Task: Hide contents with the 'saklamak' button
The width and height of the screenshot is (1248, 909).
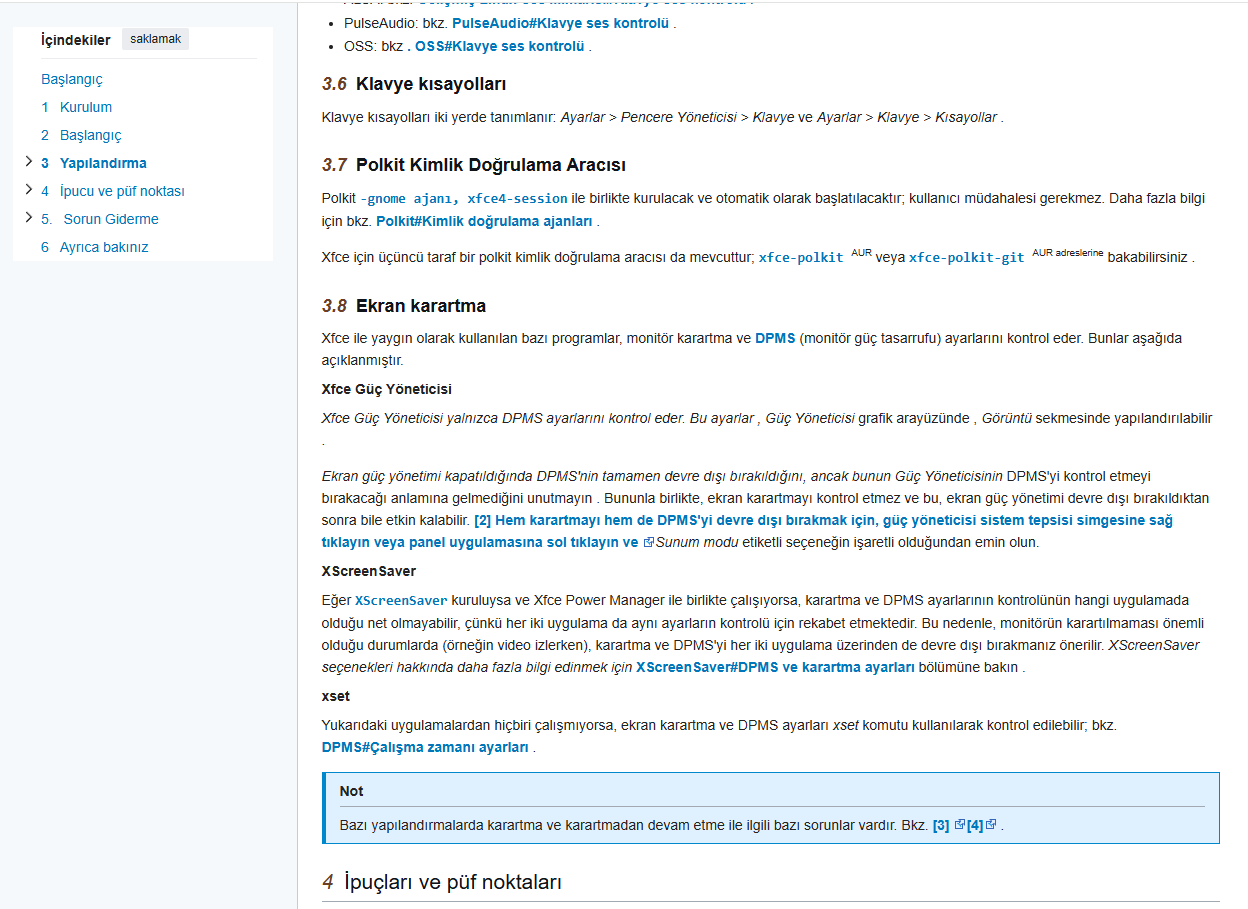Action: 155,39
